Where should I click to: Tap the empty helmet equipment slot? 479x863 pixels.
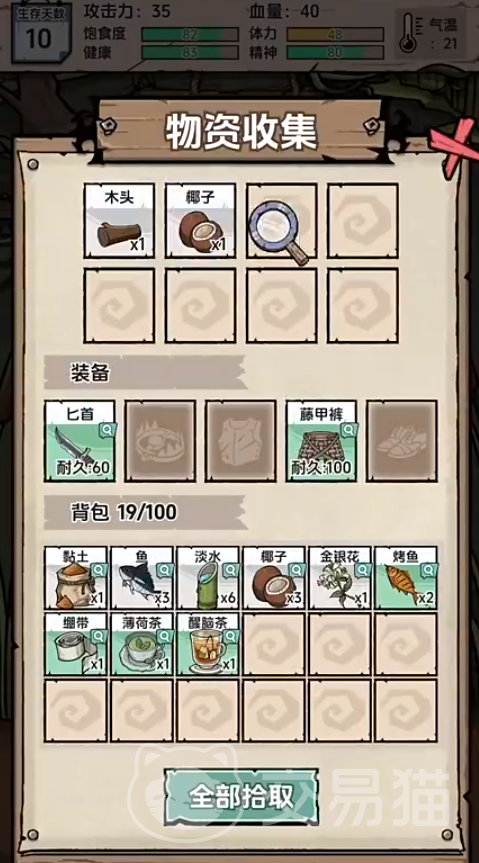(160, 441)
